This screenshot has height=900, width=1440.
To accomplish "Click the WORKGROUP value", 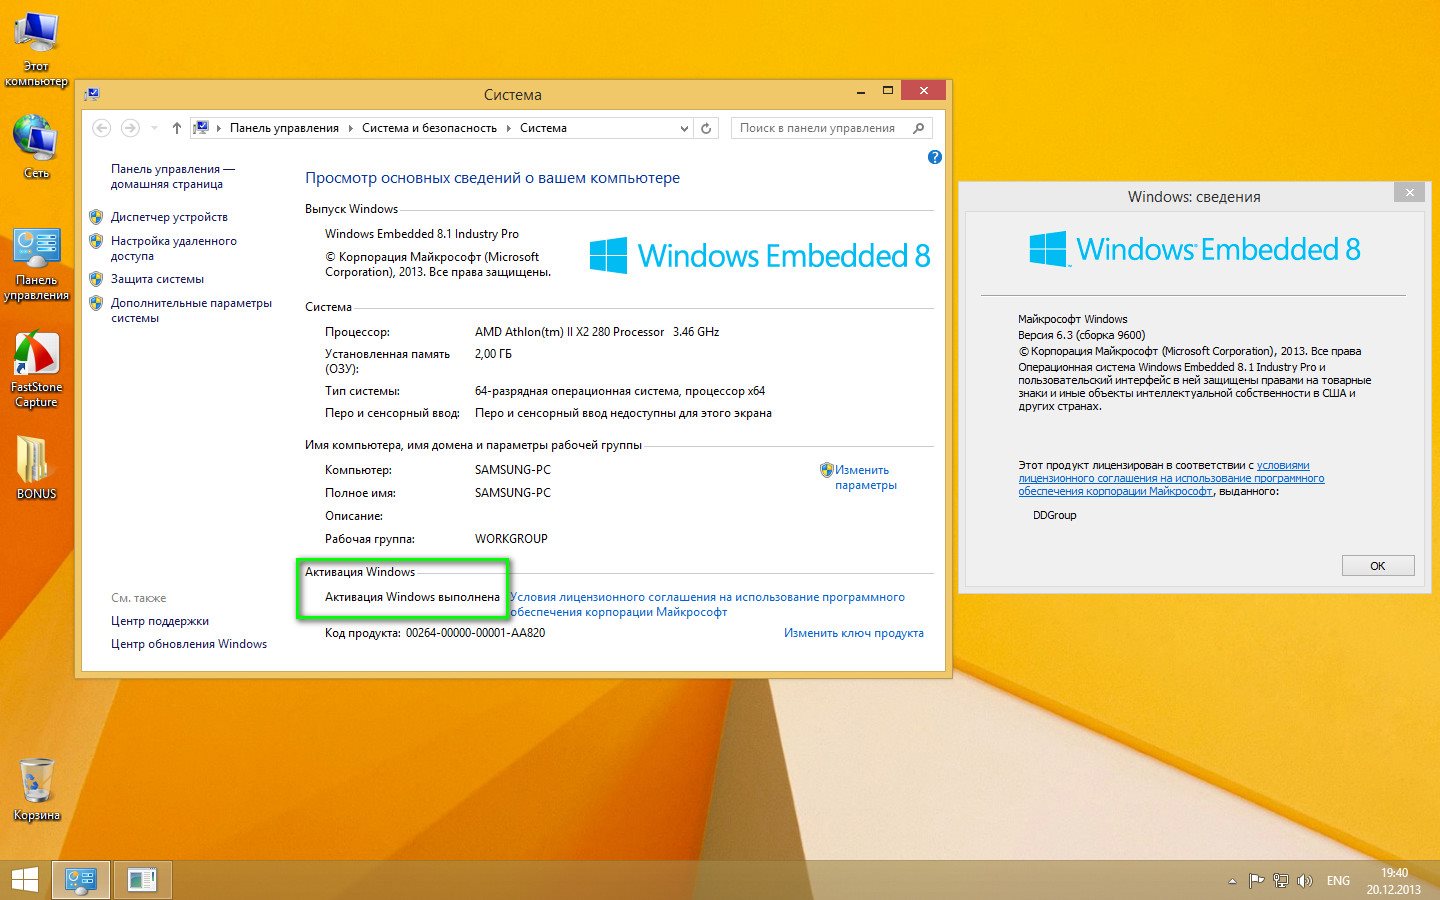I will click(511, 539).
